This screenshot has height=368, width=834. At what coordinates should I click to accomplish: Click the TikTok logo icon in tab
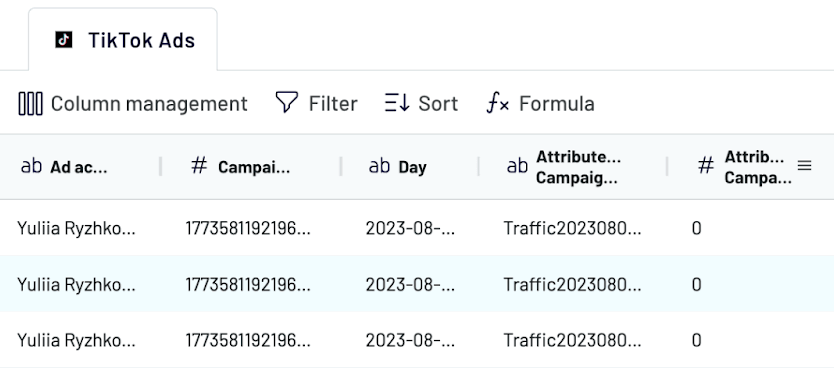(64, 40)
